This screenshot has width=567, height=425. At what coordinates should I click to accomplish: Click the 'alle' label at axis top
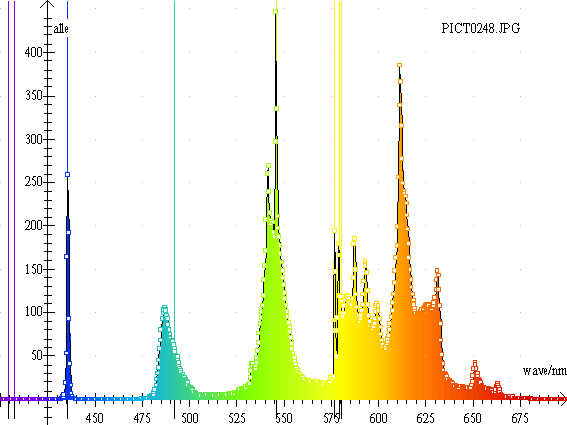pos(61,29)
